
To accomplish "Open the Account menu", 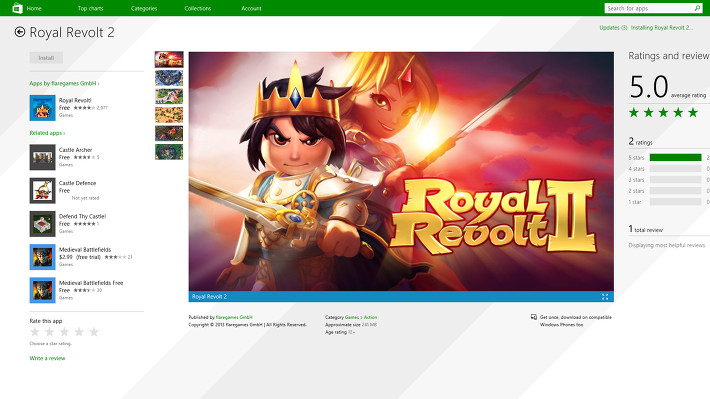I will 251,8.
